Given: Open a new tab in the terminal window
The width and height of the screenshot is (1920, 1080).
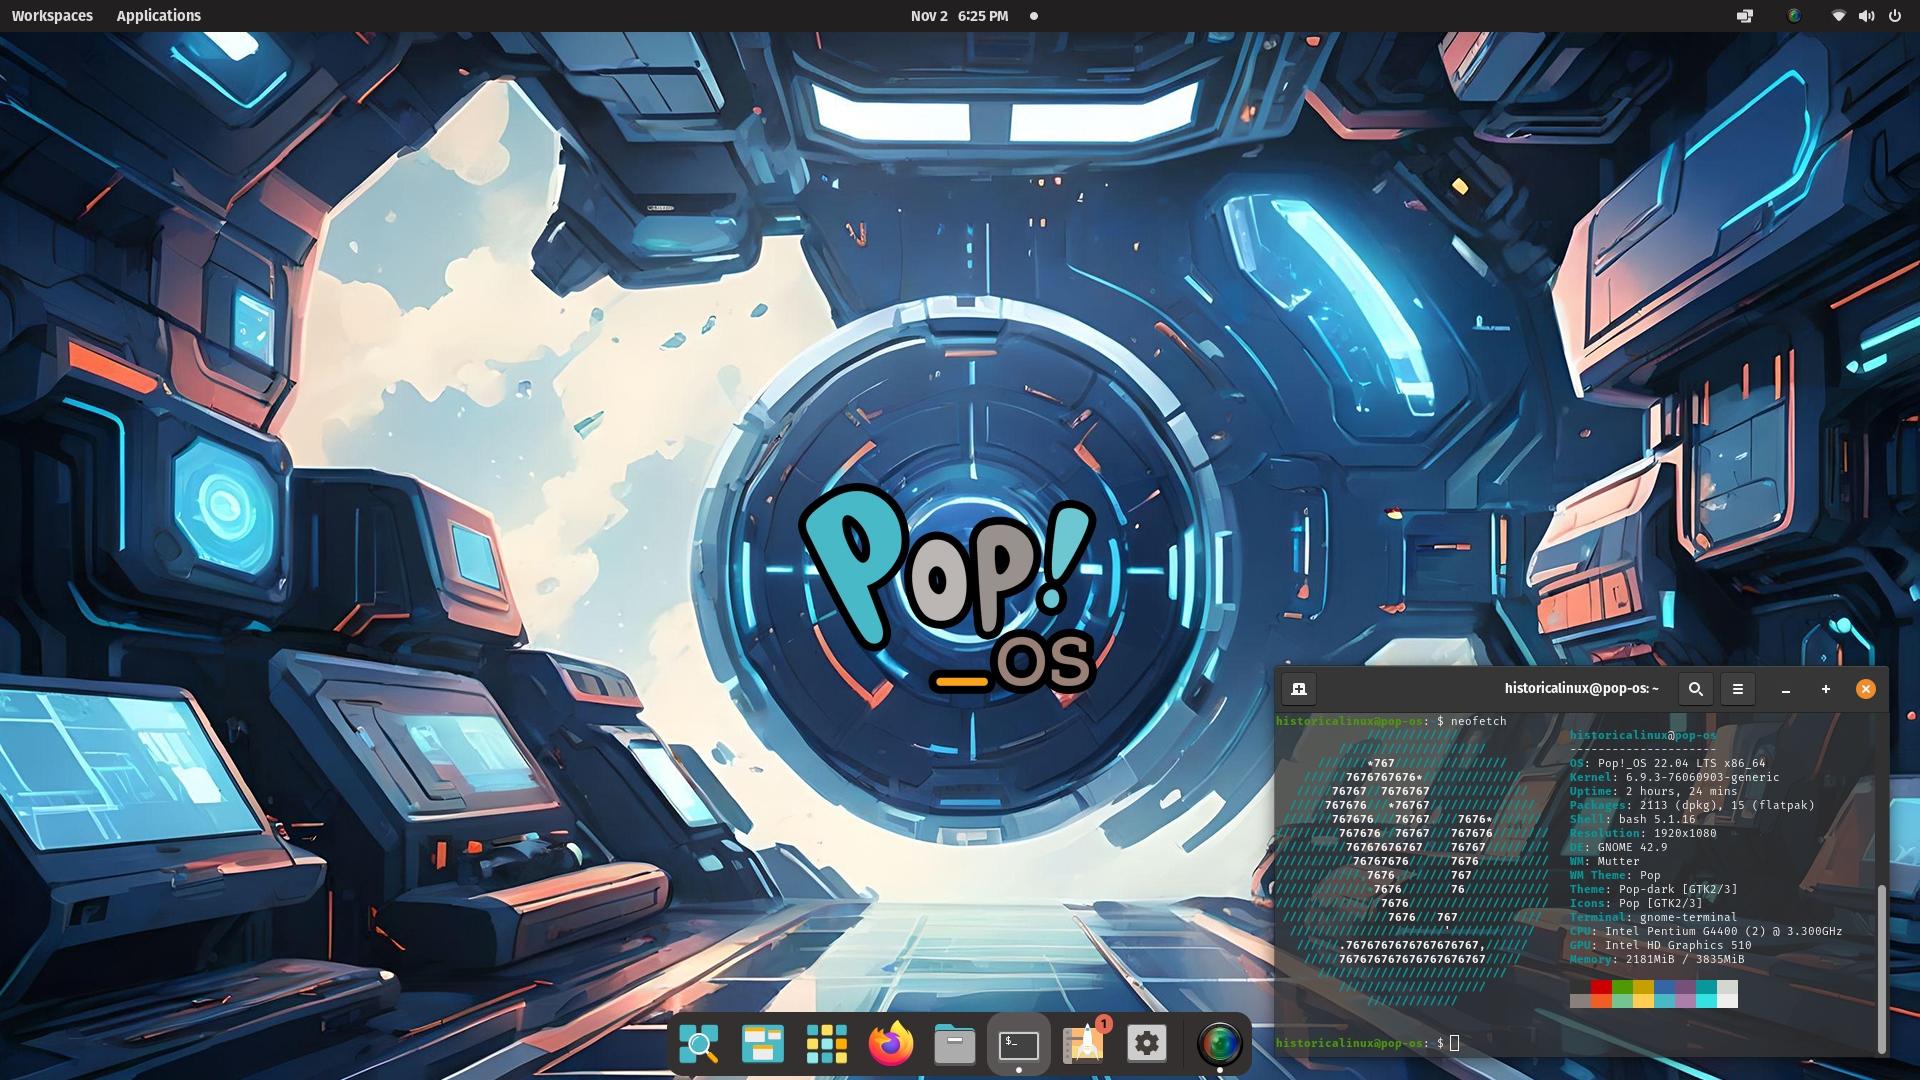Looking at the screenshot, I should (1299, 689).
